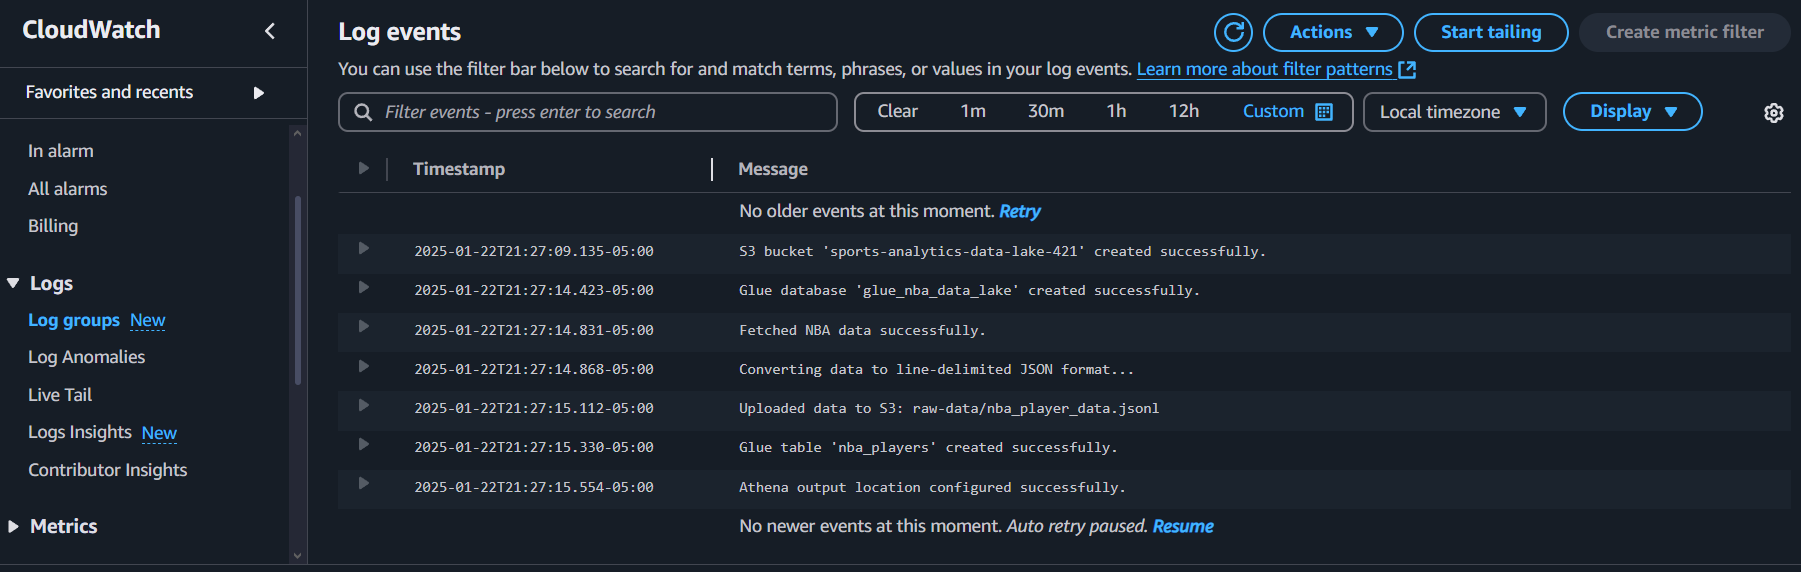Image resolution: width=1801 pixels, height=572 pixels.
Task: Collapse the CloudWatch navigation sidebar
Action: [270, 31]
